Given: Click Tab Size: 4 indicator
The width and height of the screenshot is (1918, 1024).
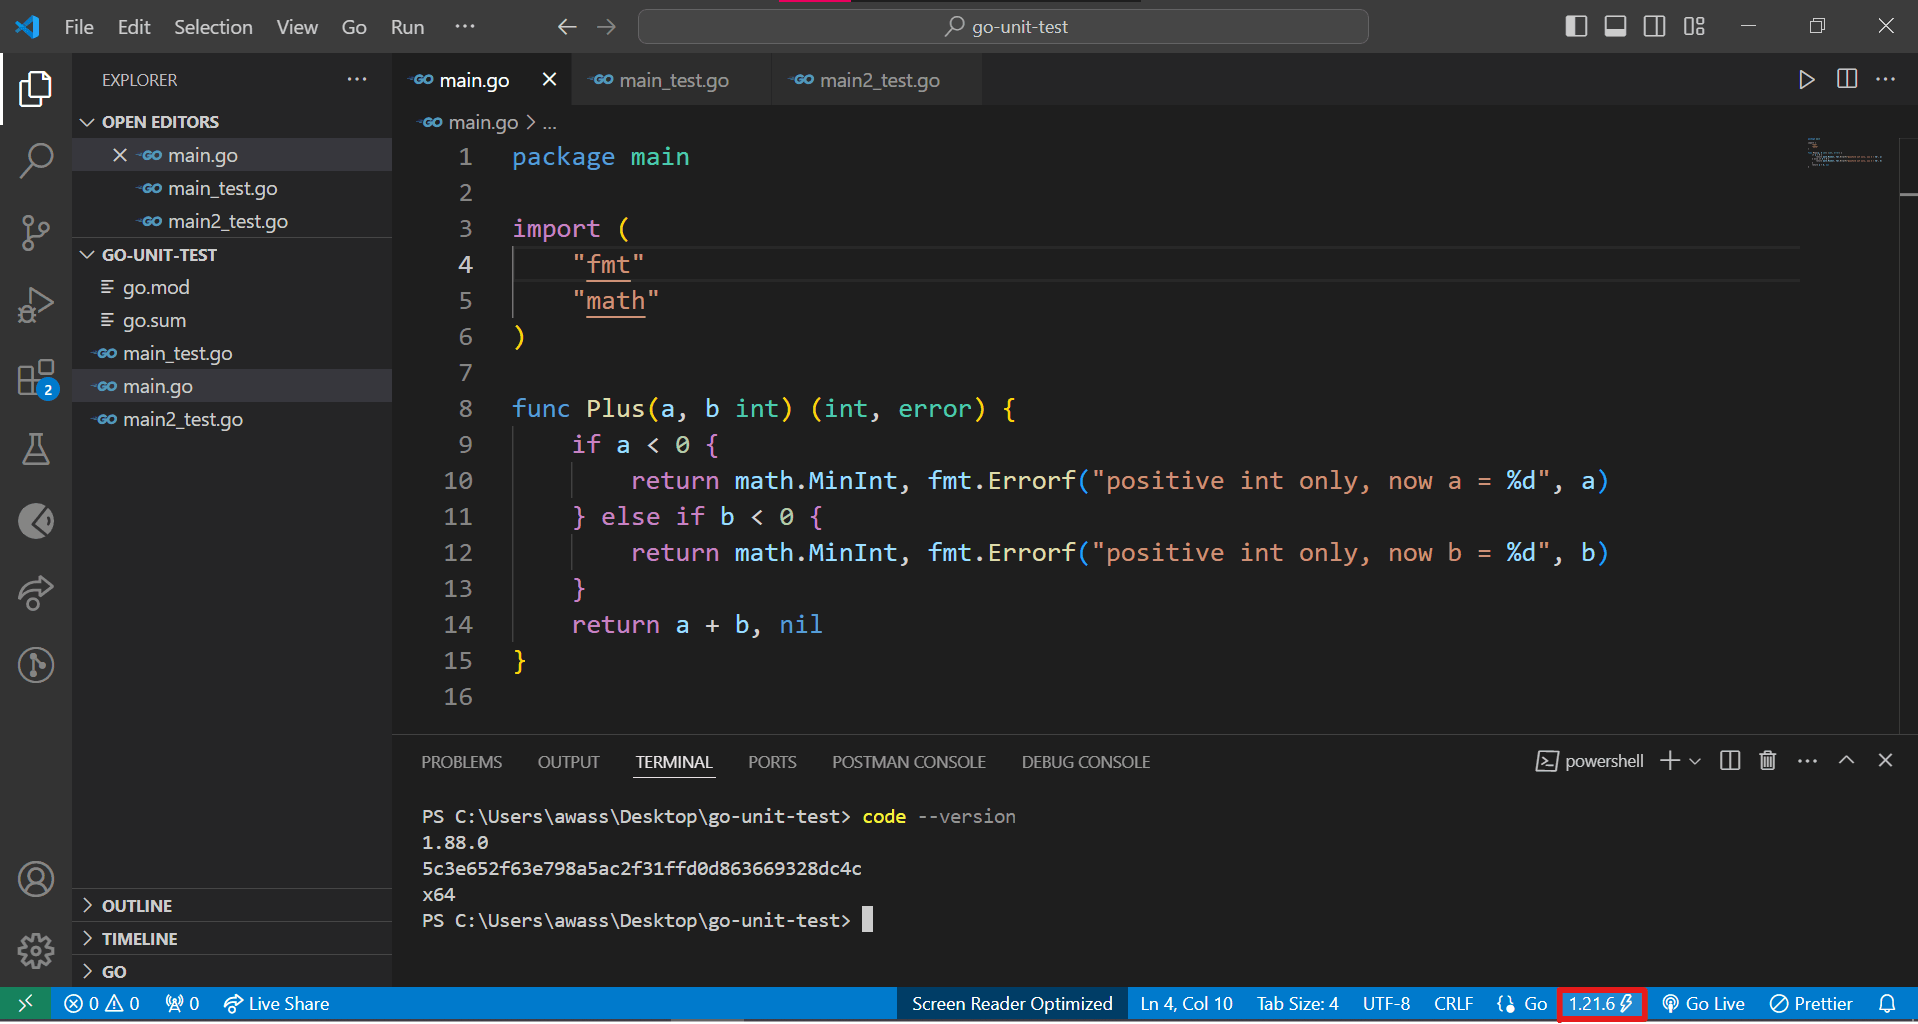Looking at the screenshot, I should click(x=1297, y=1004).
